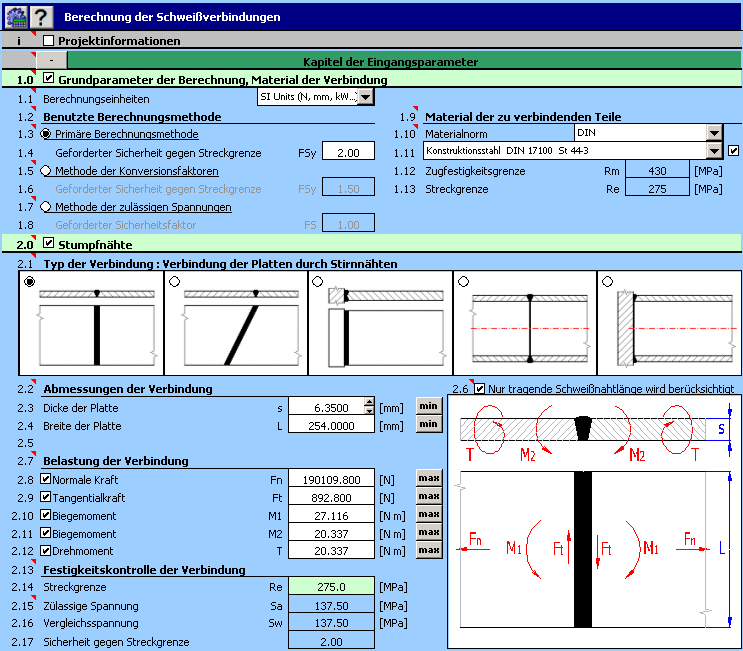Edit Normale Kraft Fn value 190109.800

click(x=331, y=479)
